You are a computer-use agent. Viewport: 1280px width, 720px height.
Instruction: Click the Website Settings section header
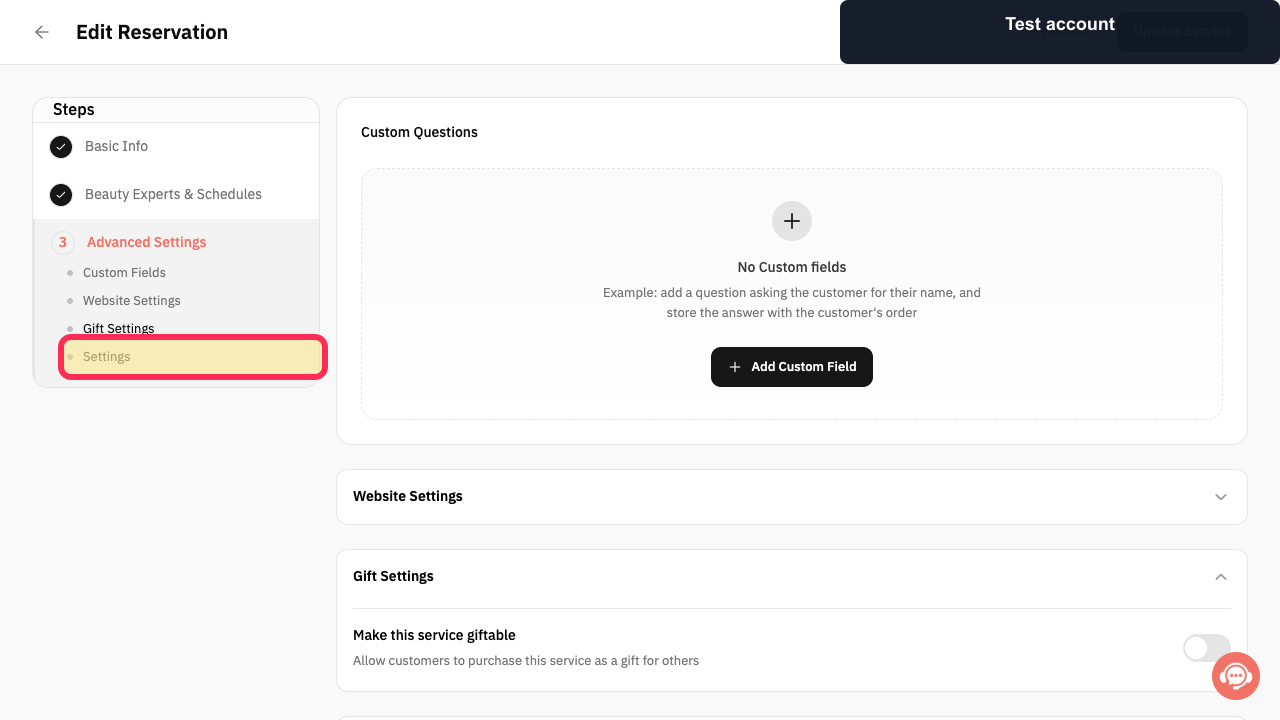[x=792, y=497]
